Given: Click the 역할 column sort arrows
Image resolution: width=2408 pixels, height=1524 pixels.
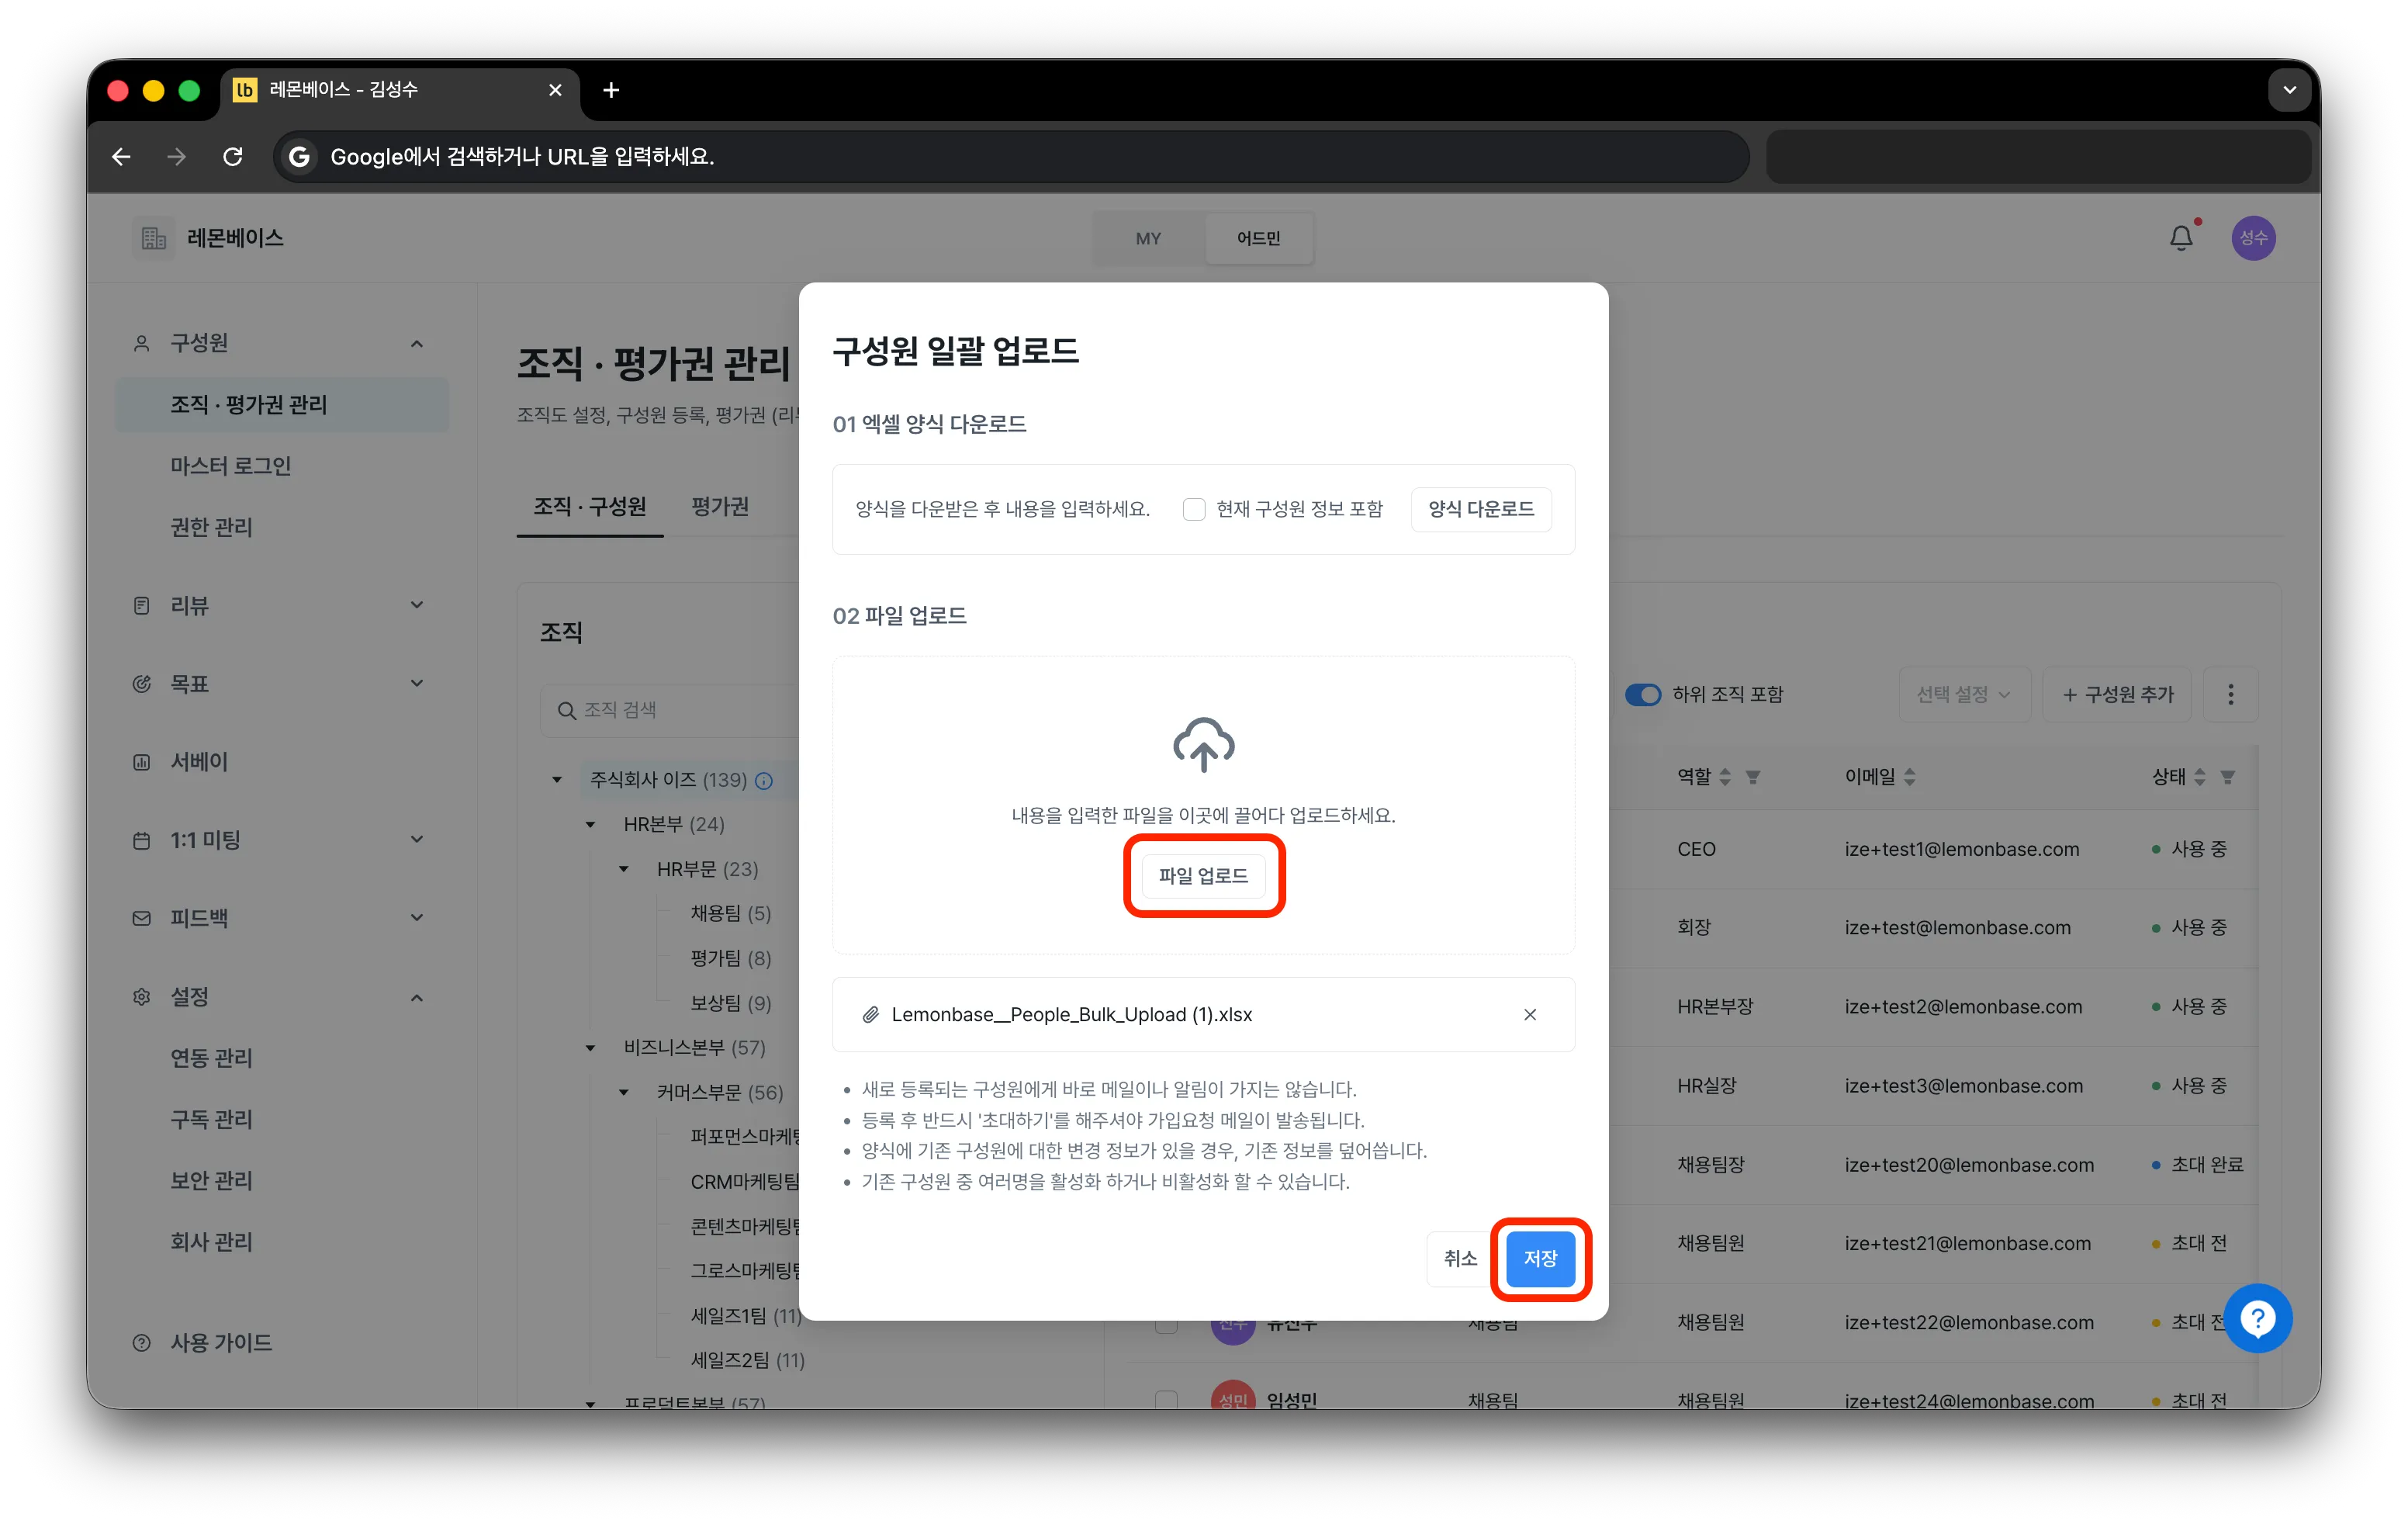Looking at the screenshot, I should point(1725,777).
